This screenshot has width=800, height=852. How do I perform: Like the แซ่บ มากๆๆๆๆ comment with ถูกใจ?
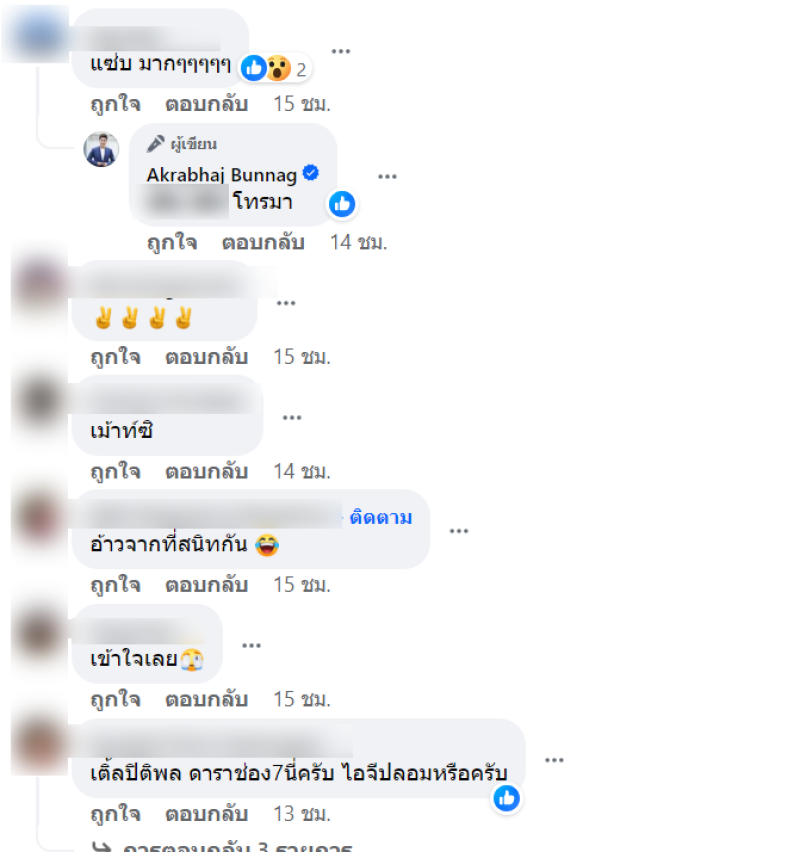click(x=116, y=104)
